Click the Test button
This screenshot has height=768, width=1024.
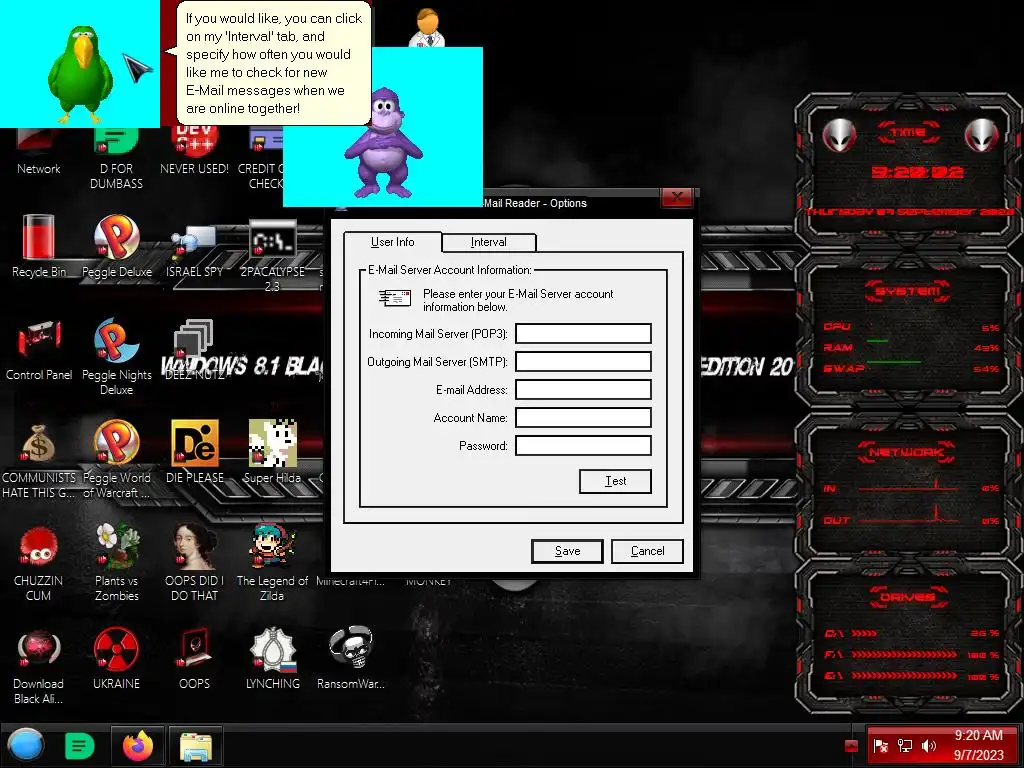pyautogui.click(x=615, y=481)
